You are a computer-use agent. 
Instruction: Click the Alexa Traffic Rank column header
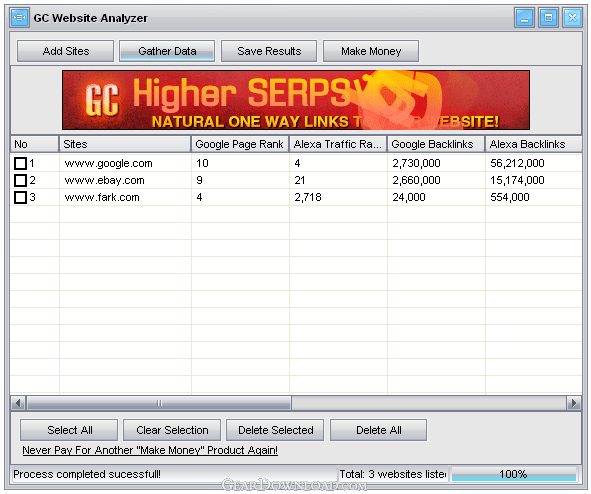click(338, 144)
